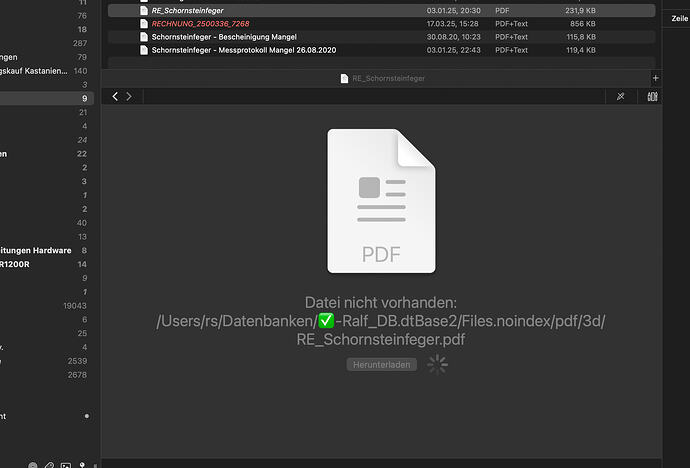Click the white dot indicator in sidebar
This screenshot has width=690, height=468.
tap(87, 416)
